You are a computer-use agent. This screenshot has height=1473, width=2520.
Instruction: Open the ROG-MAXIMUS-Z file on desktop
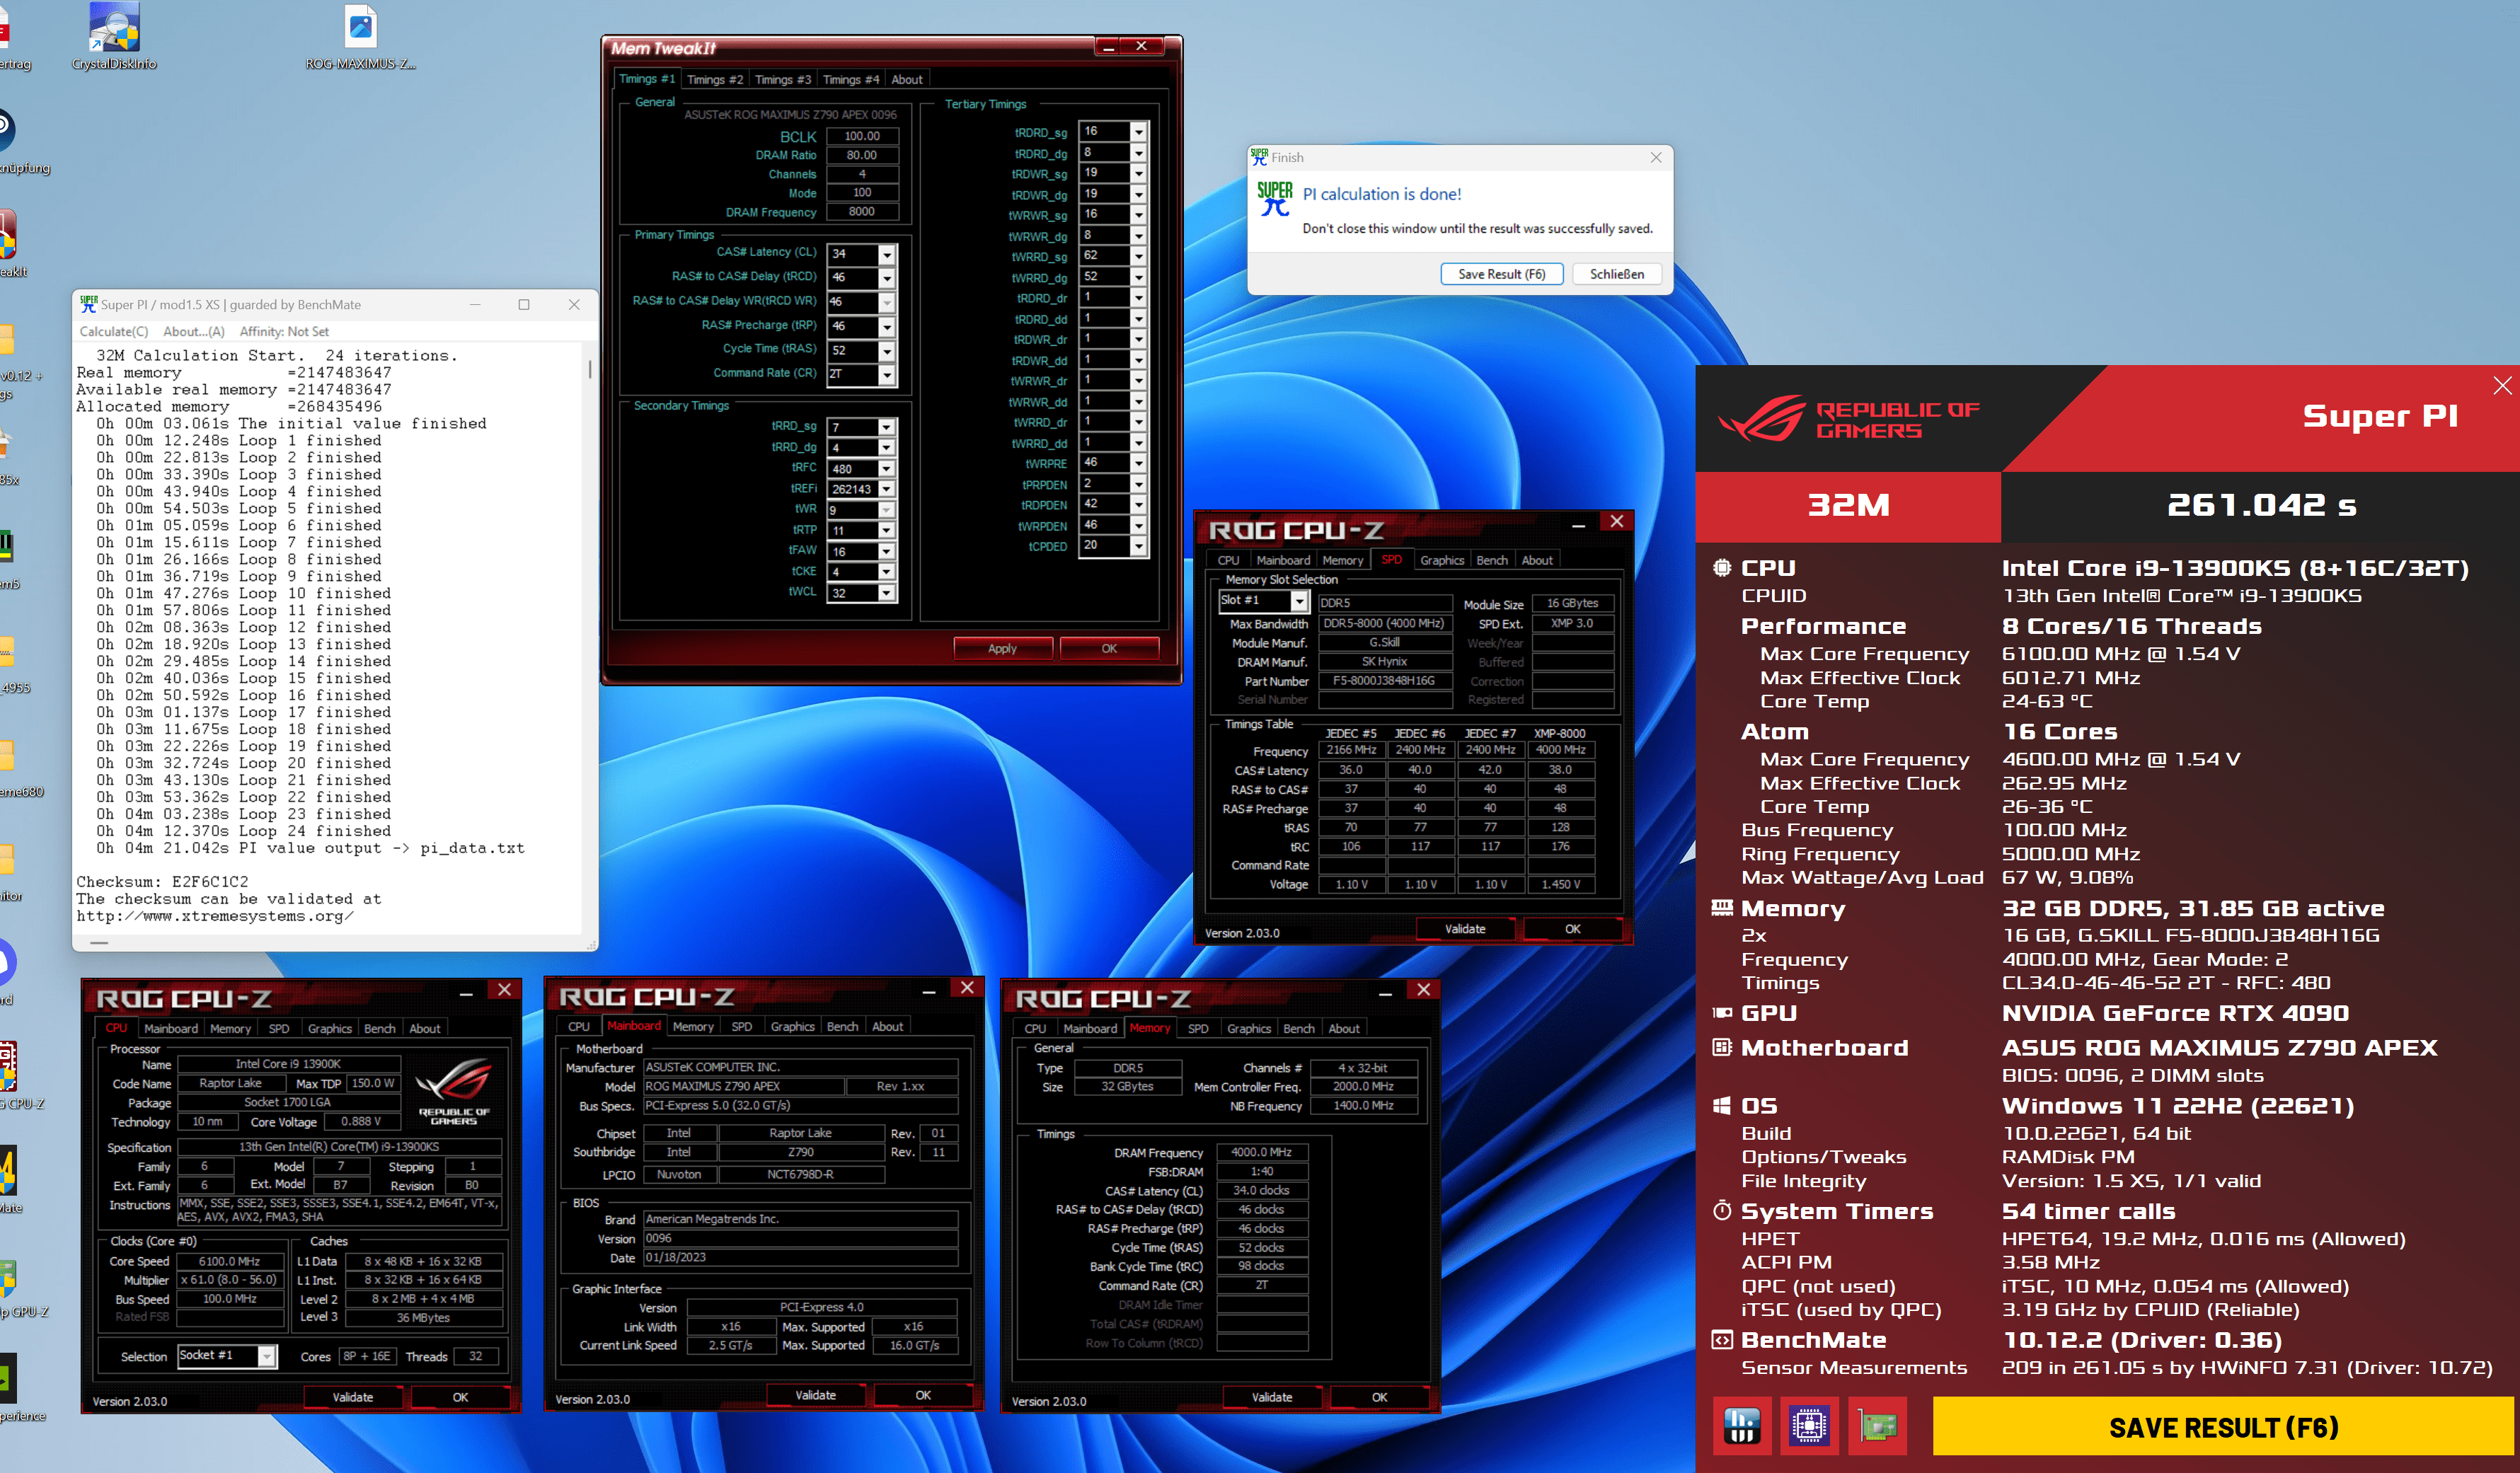click(x=360, y=36)
